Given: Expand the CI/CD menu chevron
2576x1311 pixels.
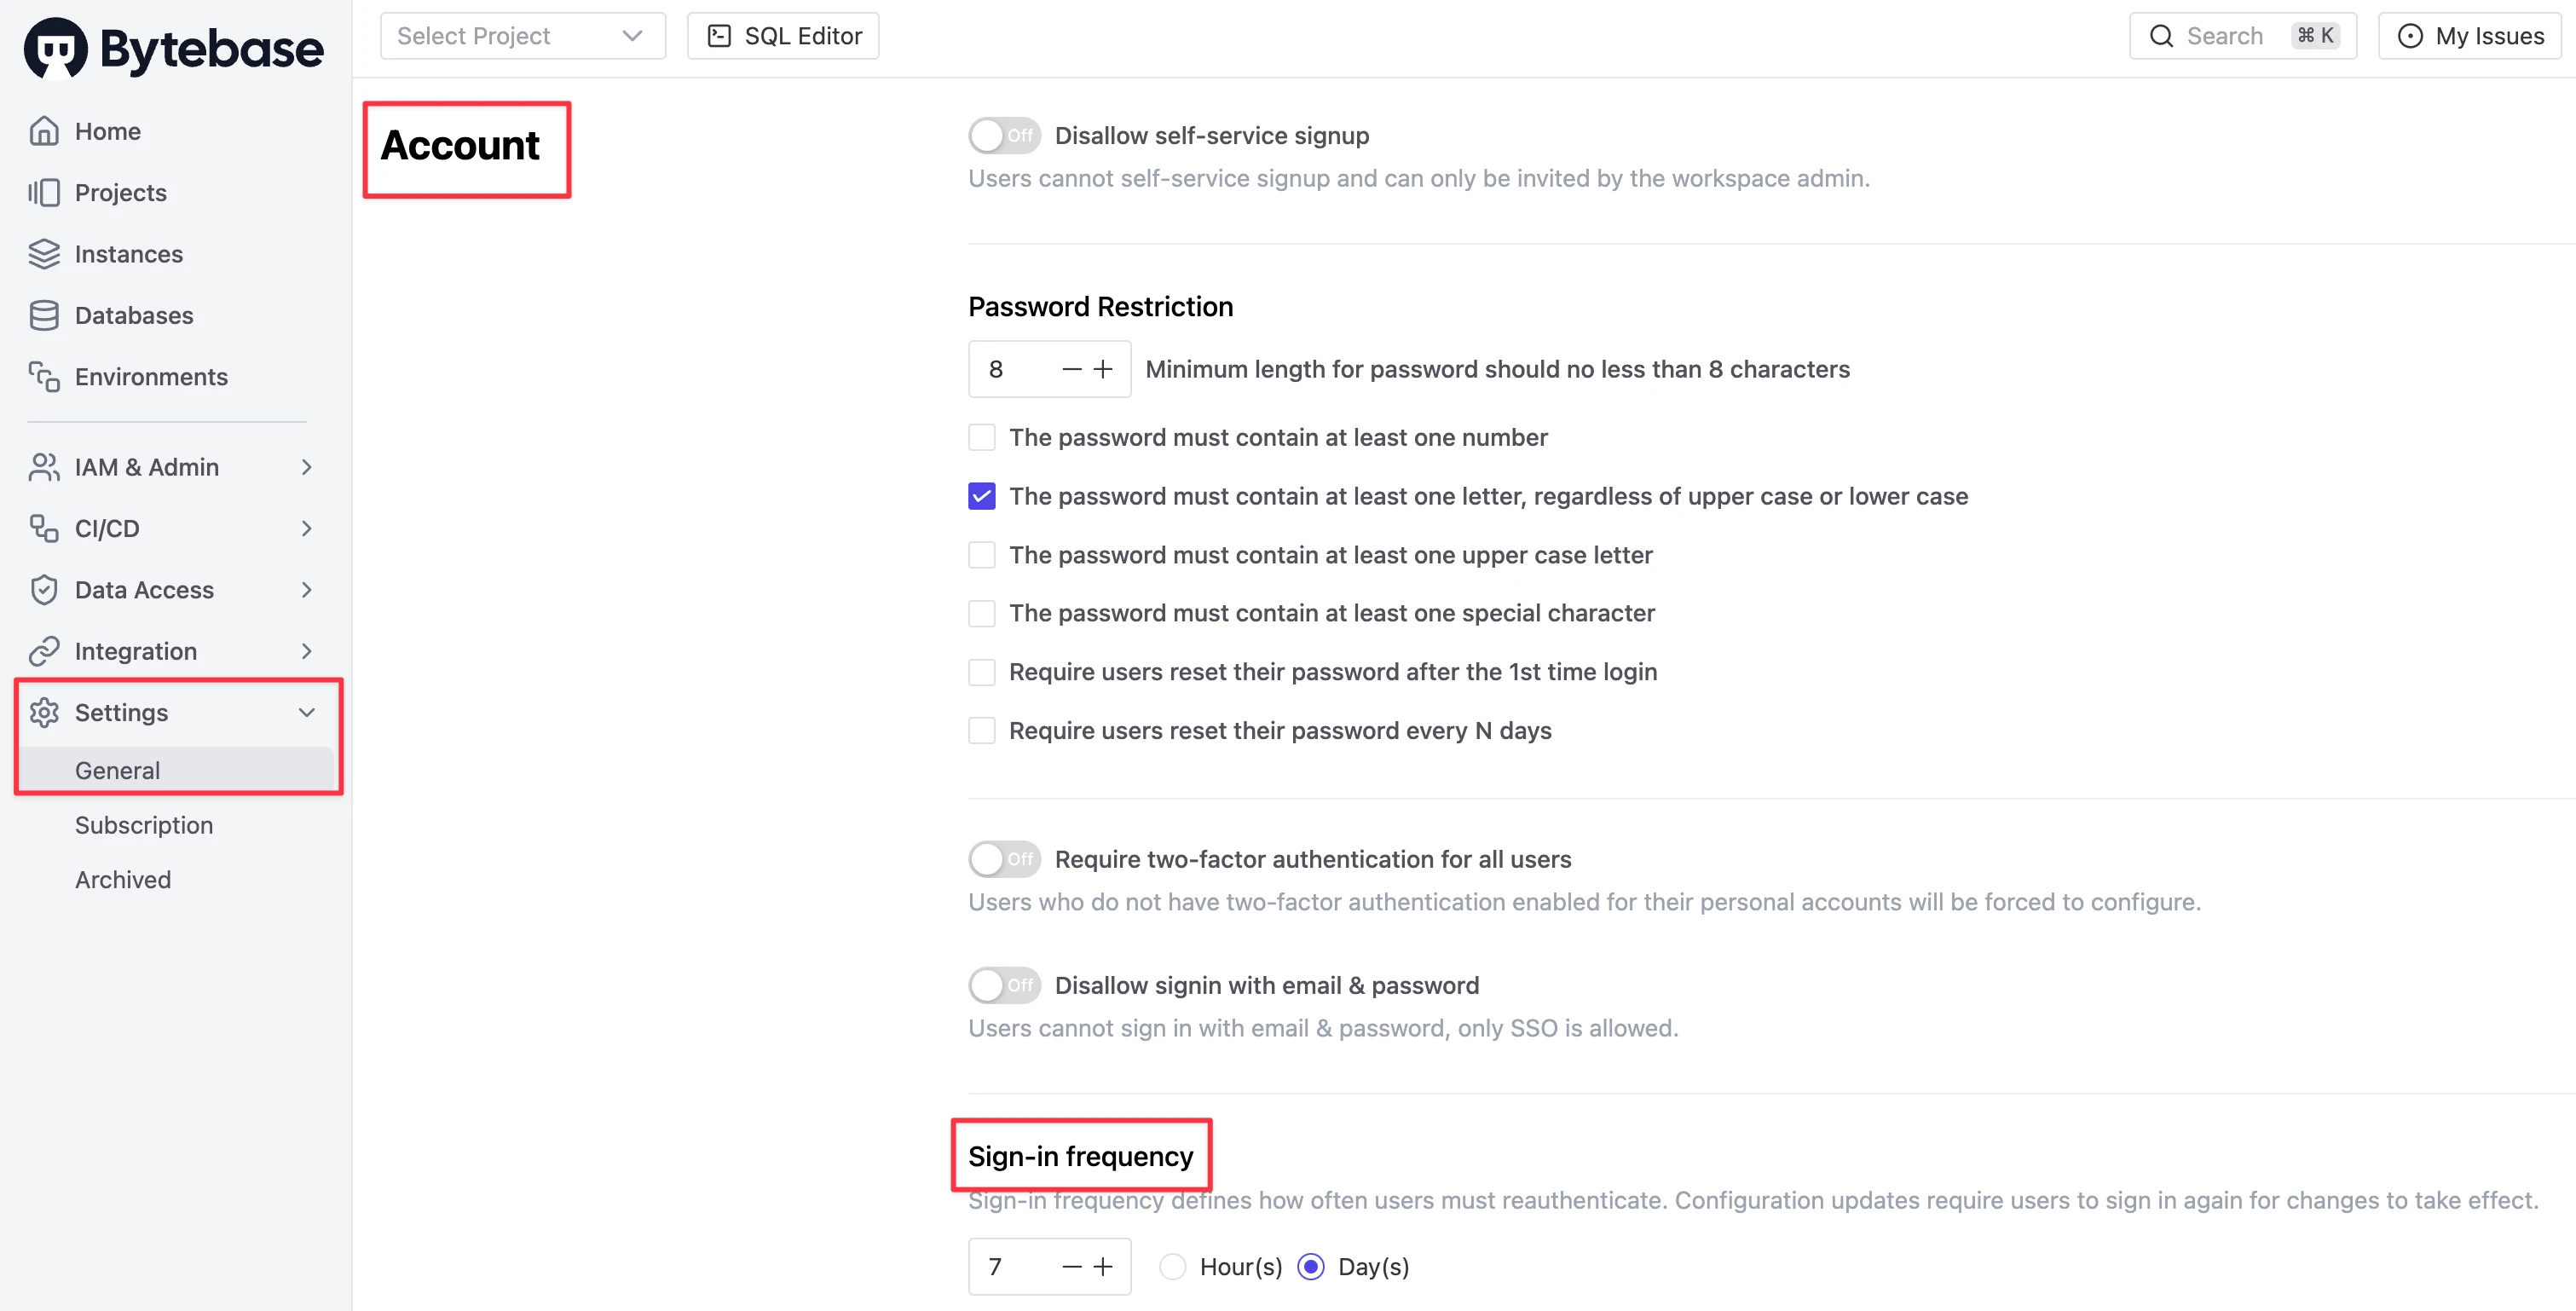Looking at the screenshot, I should coord(306,528).
